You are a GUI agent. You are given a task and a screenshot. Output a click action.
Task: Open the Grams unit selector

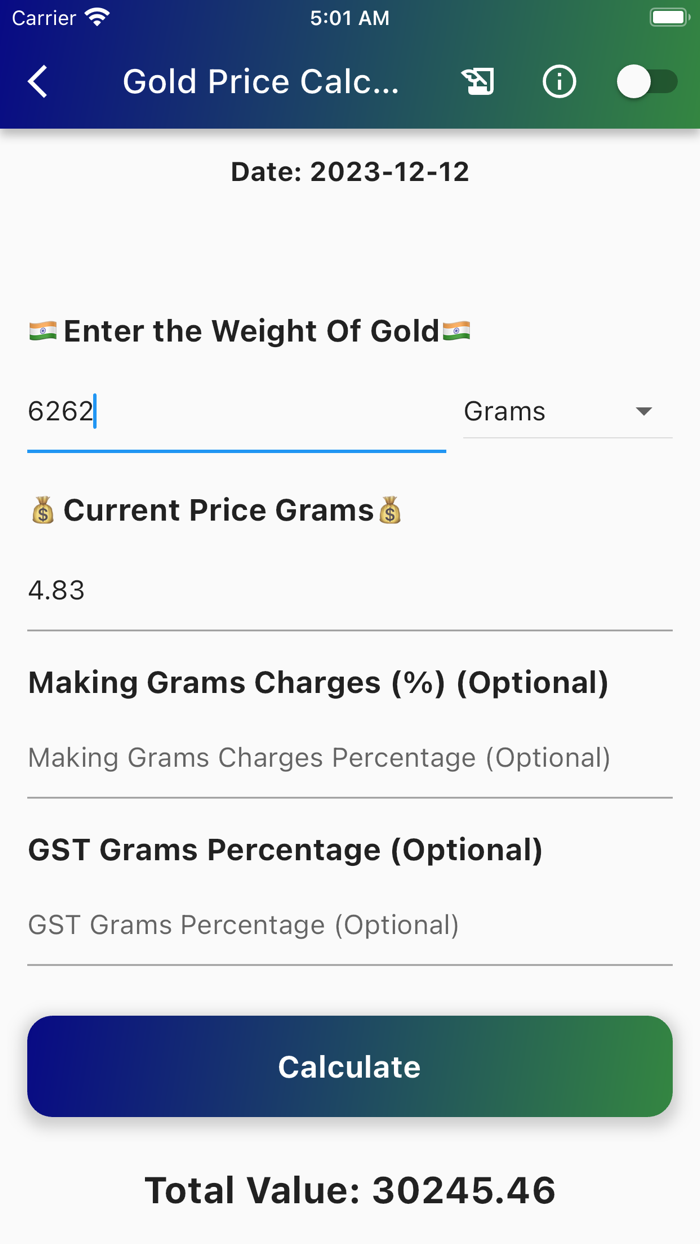click(567, 410)
